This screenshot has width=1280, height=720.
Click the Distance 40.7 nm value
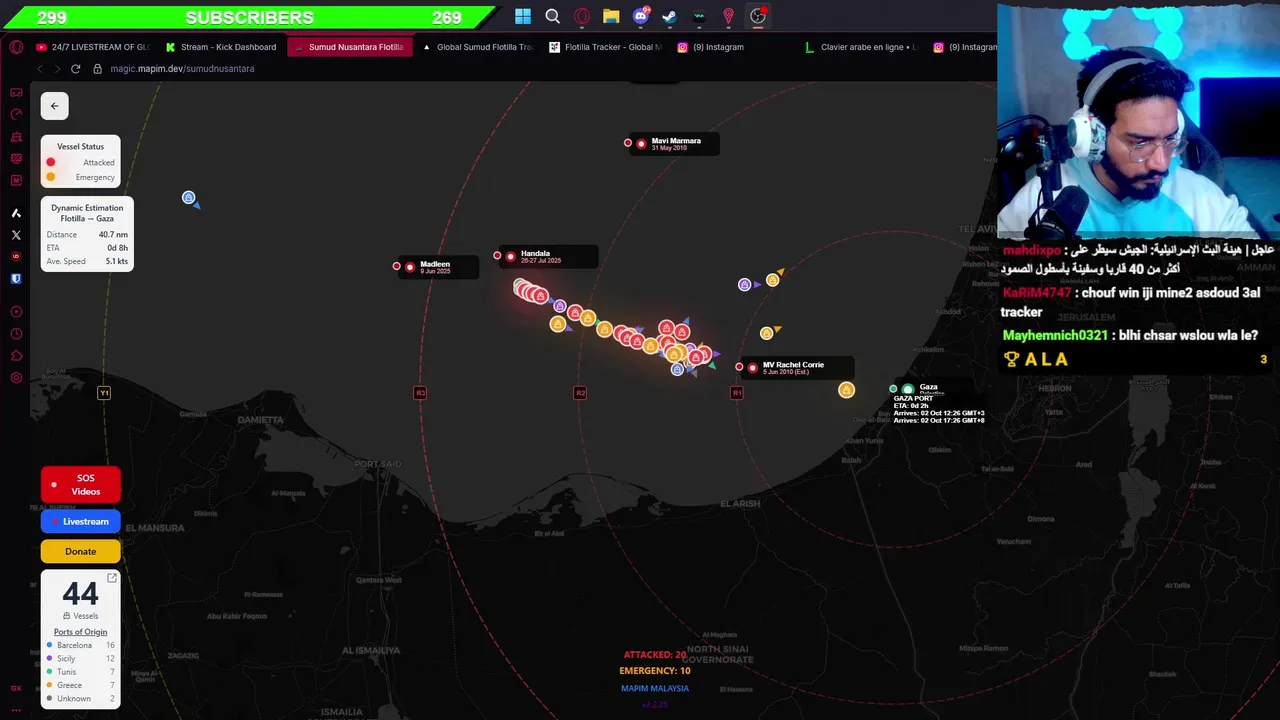pyautogui.click(x=113, y=235)
